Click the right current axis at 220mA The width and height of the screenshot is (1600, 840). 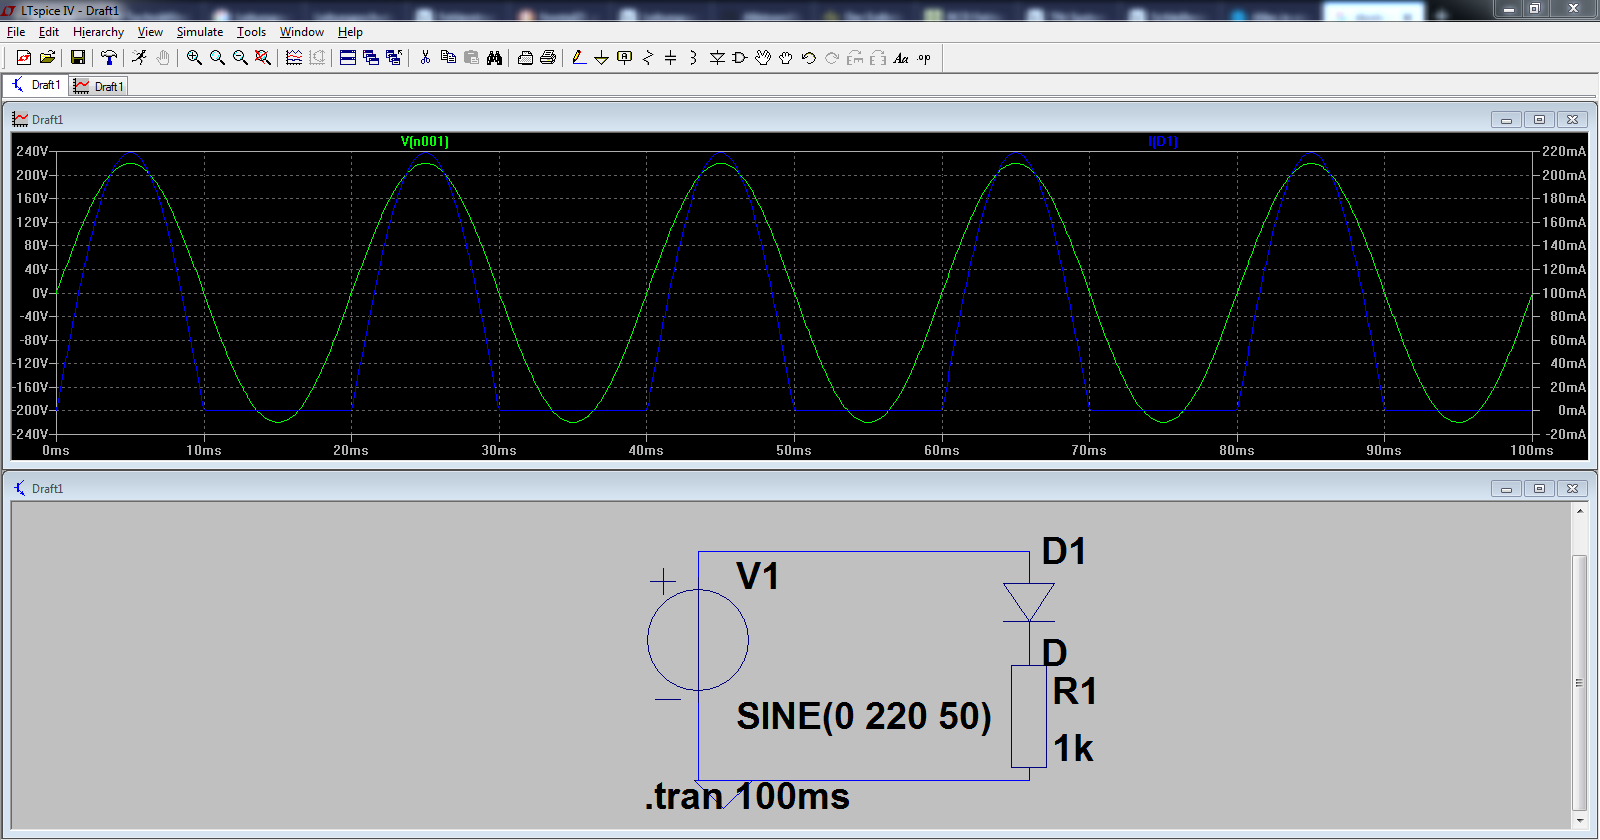pyautogui.click(x=1564, y=151)
